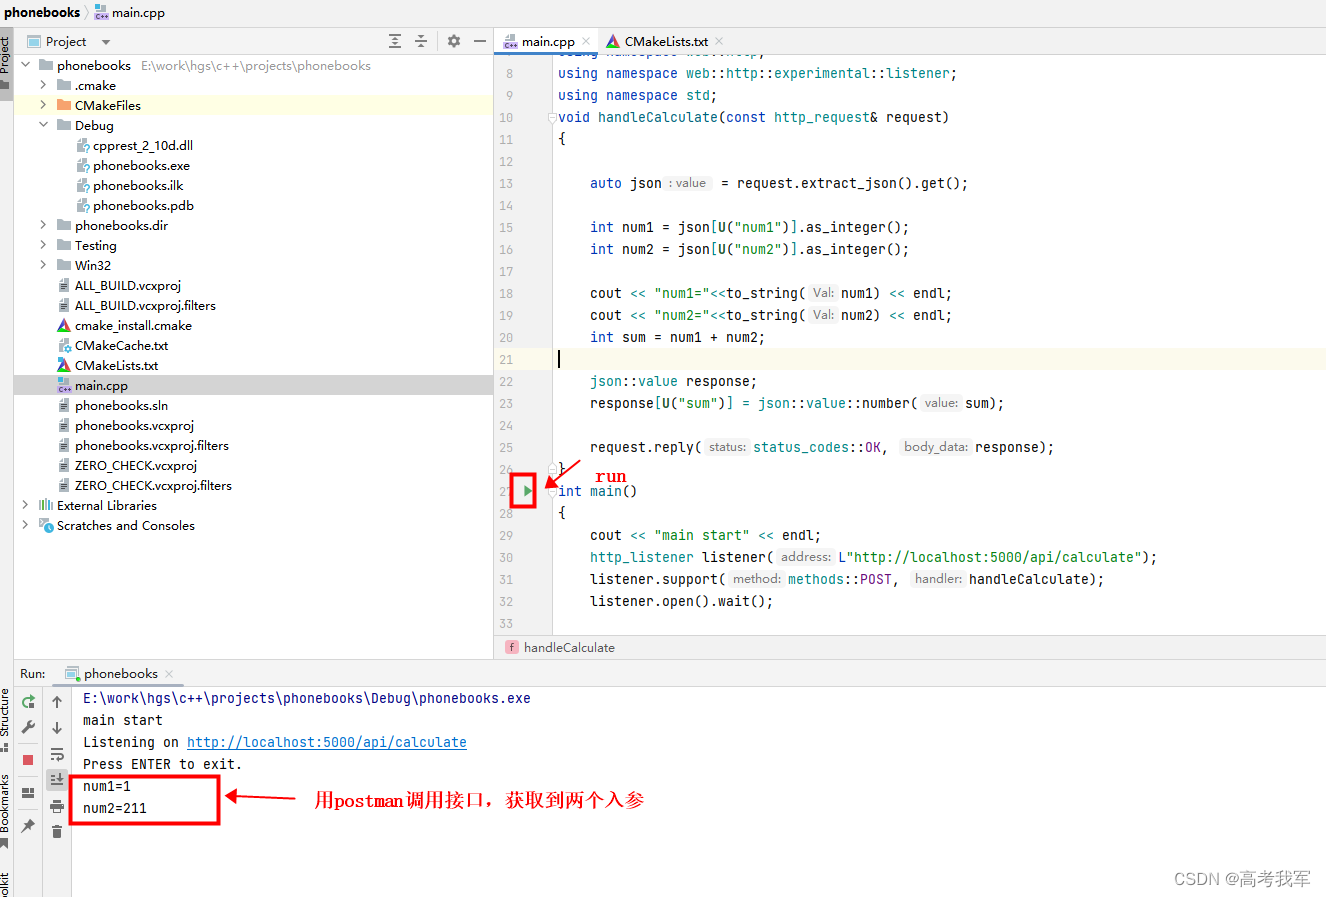Viewport: 1326px width, 897px height.
Task: Rerun the phonebooks application
Action: tap(28, 701)
